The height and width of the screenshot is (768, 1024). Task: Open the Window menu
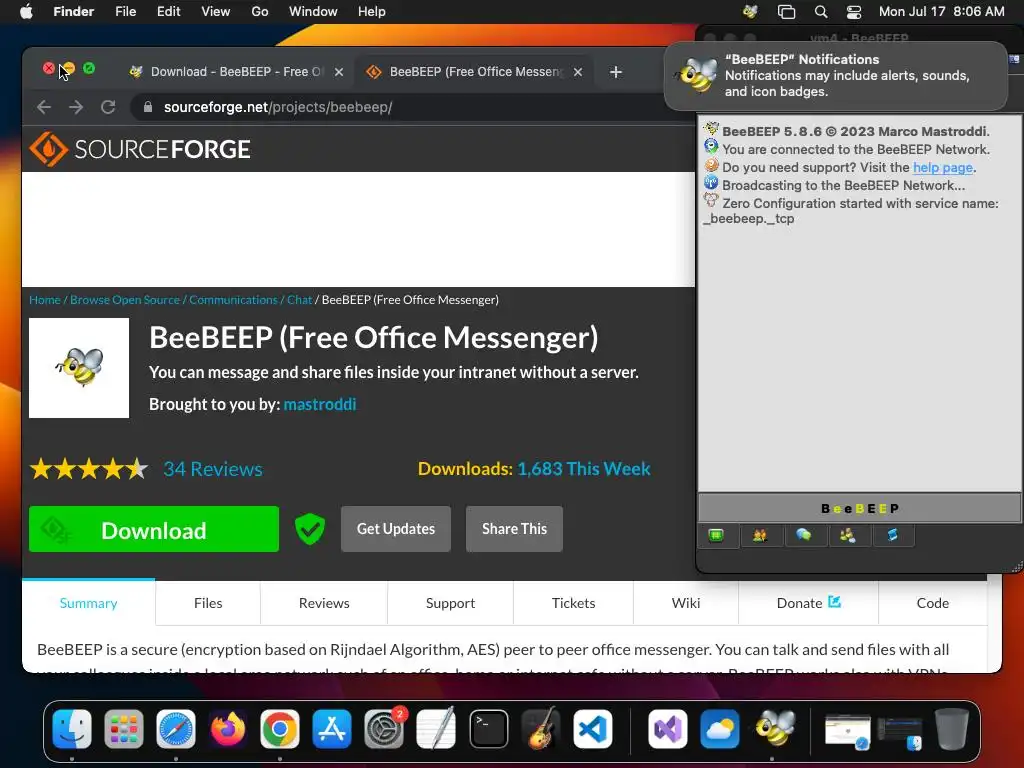click(313, 11)
